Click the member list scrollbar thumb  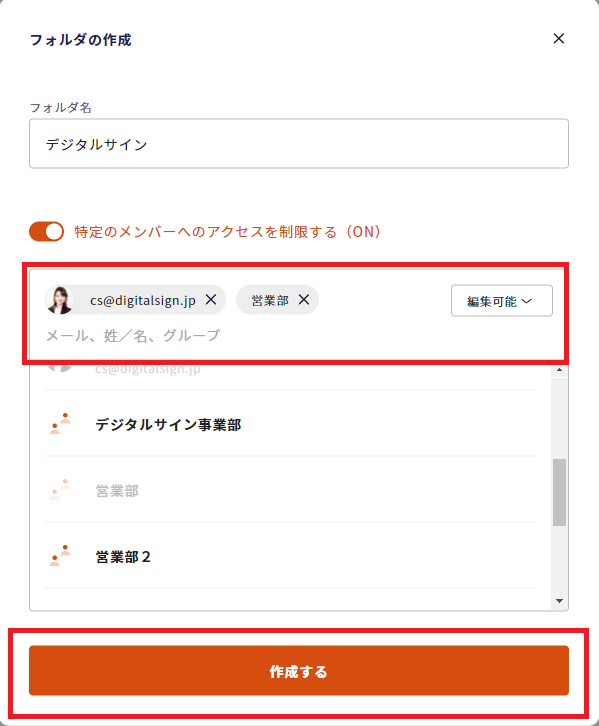559,492
